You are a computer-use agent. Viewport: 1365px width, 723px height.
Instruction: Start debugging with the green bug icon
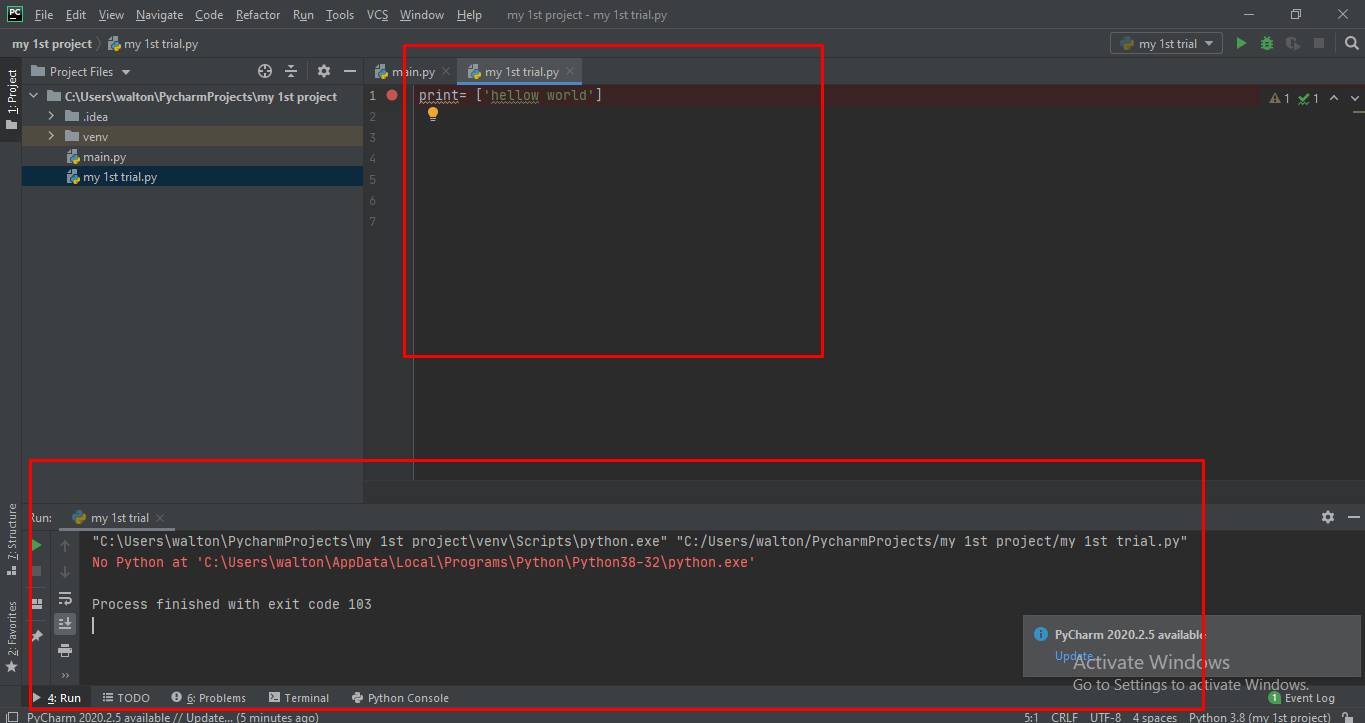[1267, 43]
